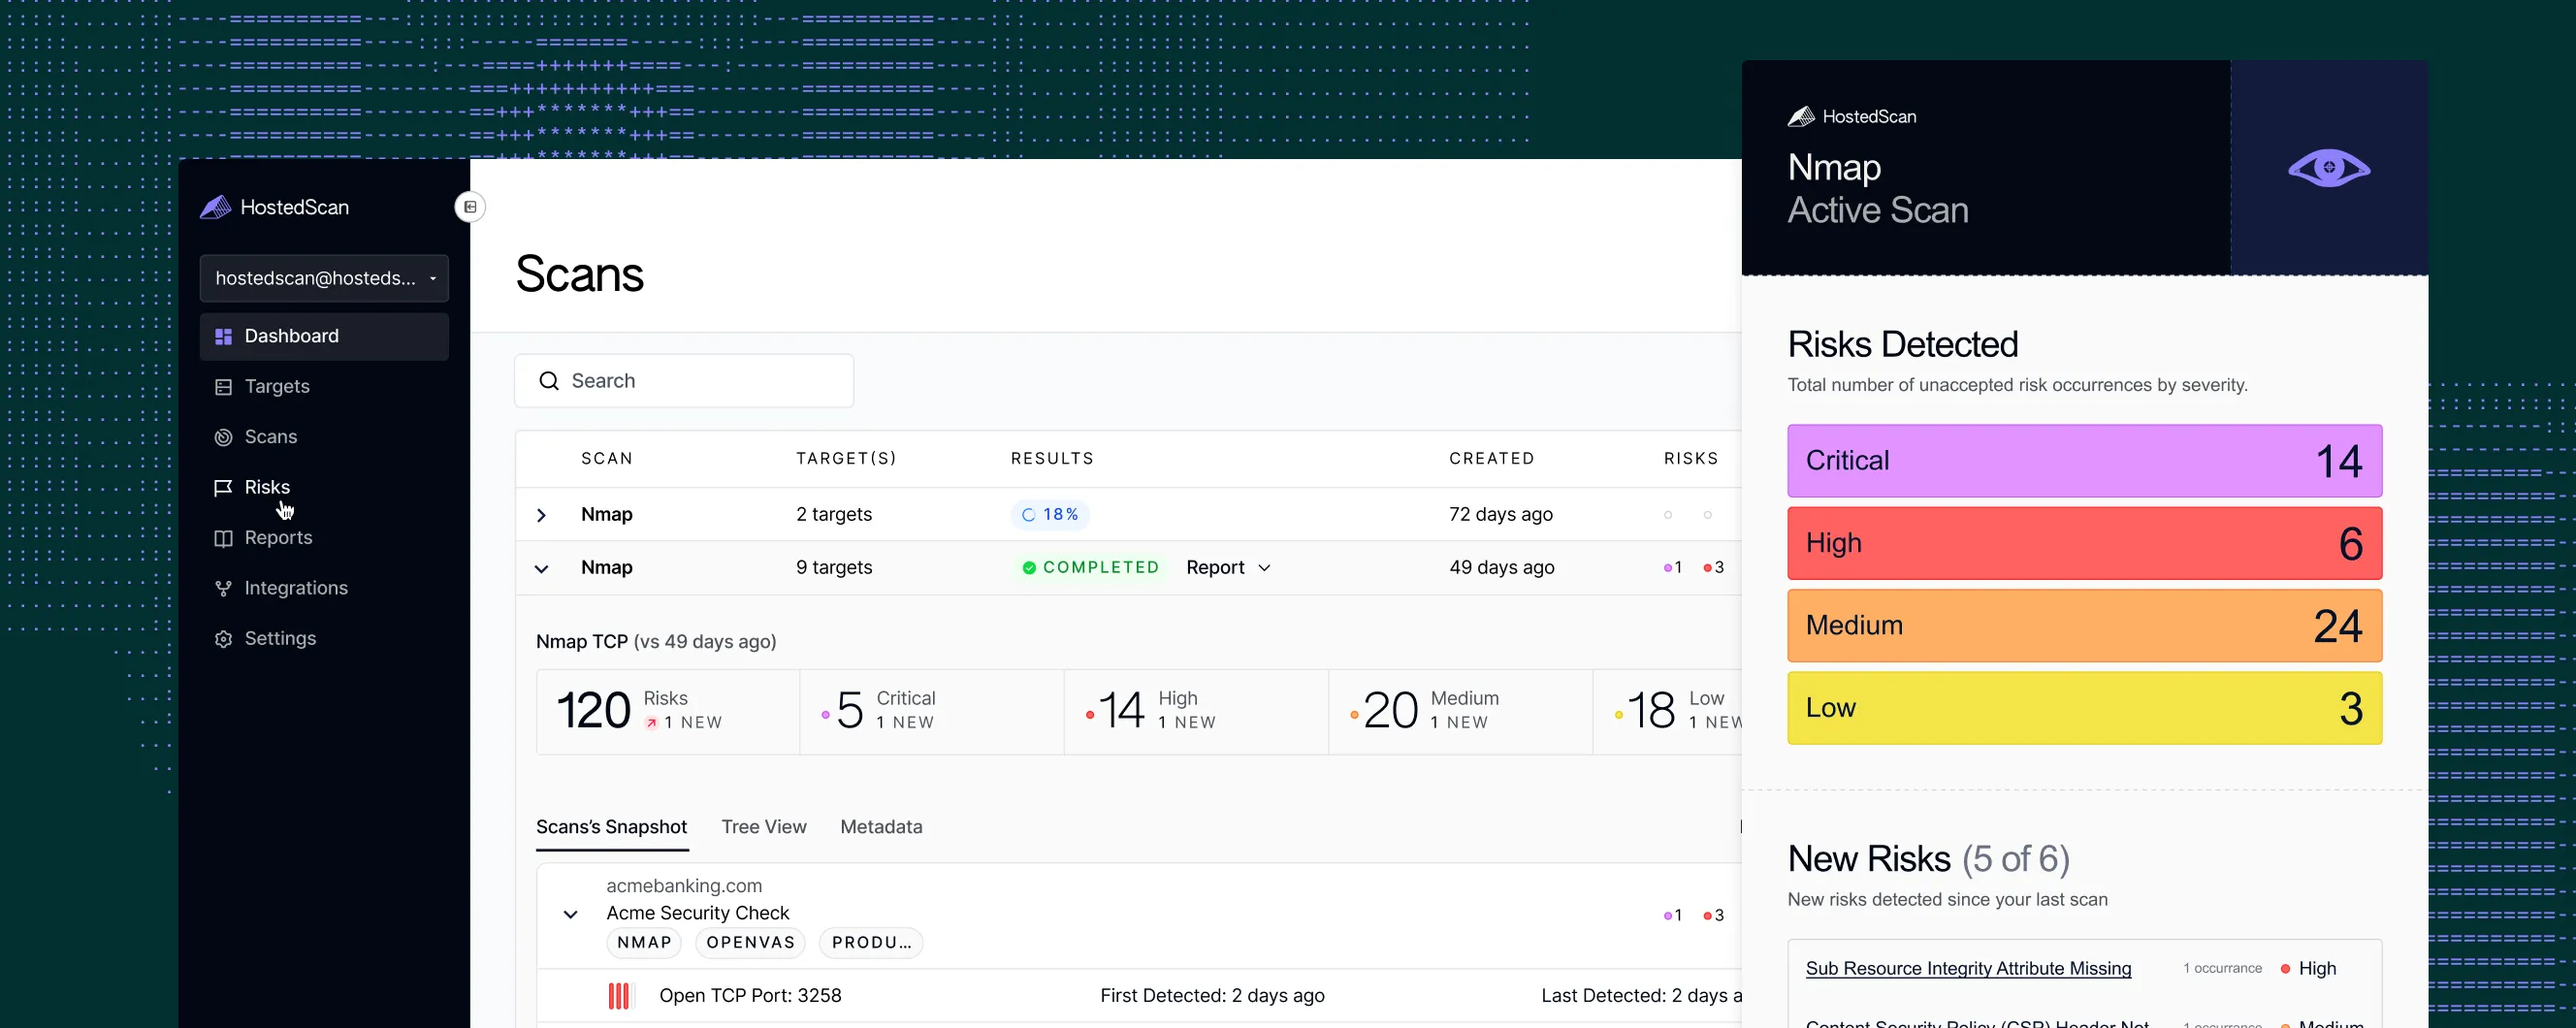This screenshot has width=2576, height=1028.
Task: Open the Report dropdown on the completed scan
Action: tap(1228, 568)
